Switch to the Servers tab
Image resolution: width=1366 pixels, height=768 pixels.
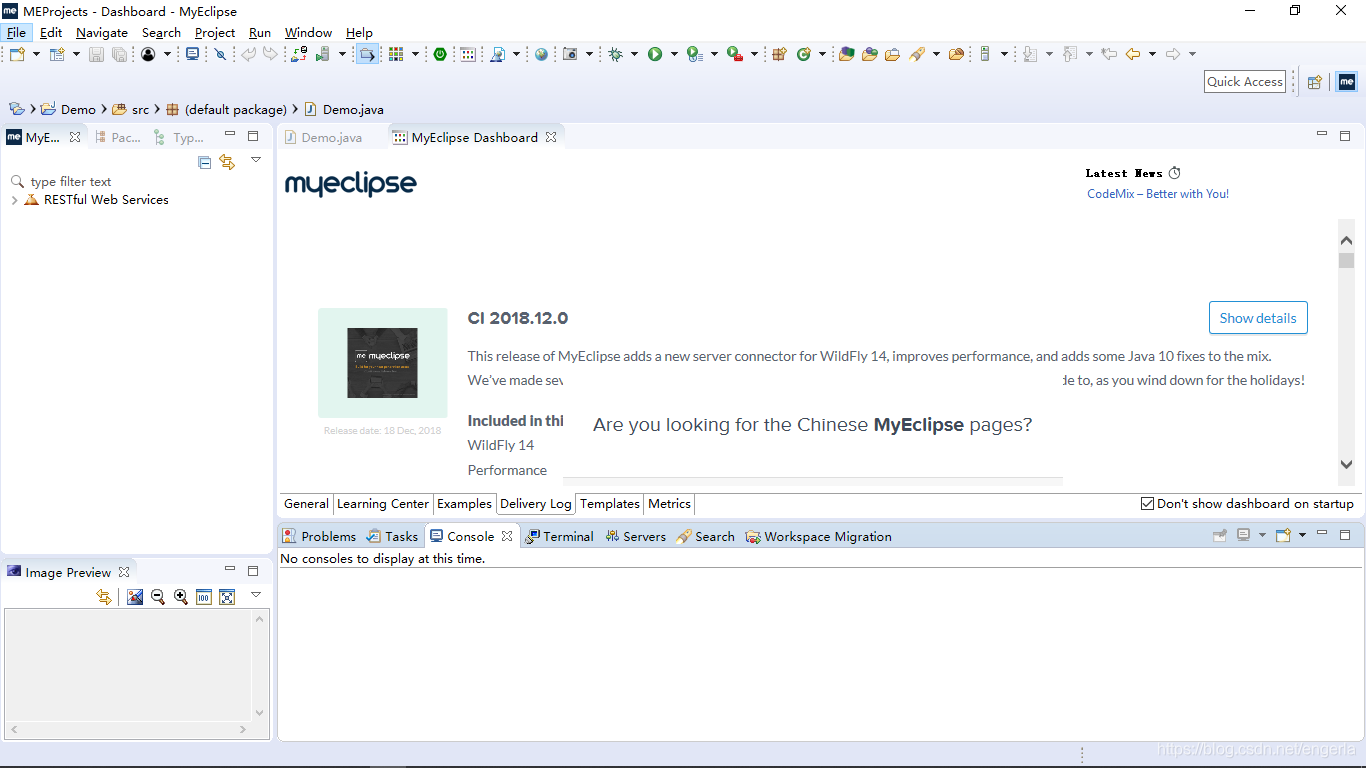[x=635, y=536]
